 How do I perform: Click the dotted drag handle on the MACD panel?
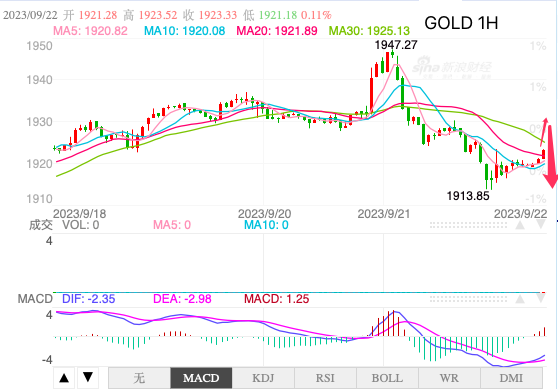point(468,299)
